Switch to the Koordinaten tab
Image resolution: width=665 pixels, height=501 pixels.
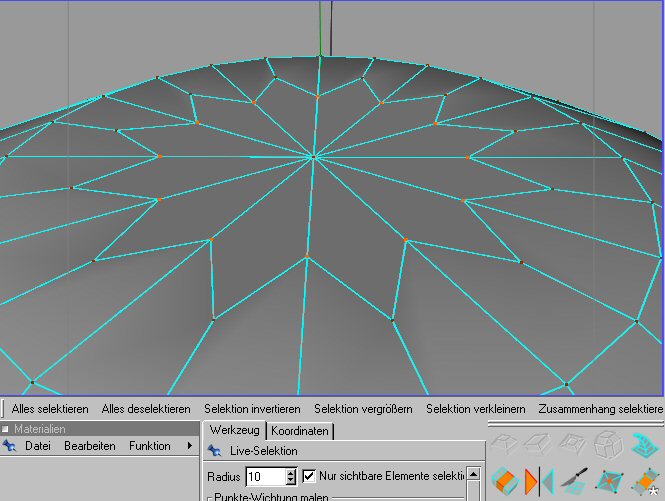coord(300,431)
